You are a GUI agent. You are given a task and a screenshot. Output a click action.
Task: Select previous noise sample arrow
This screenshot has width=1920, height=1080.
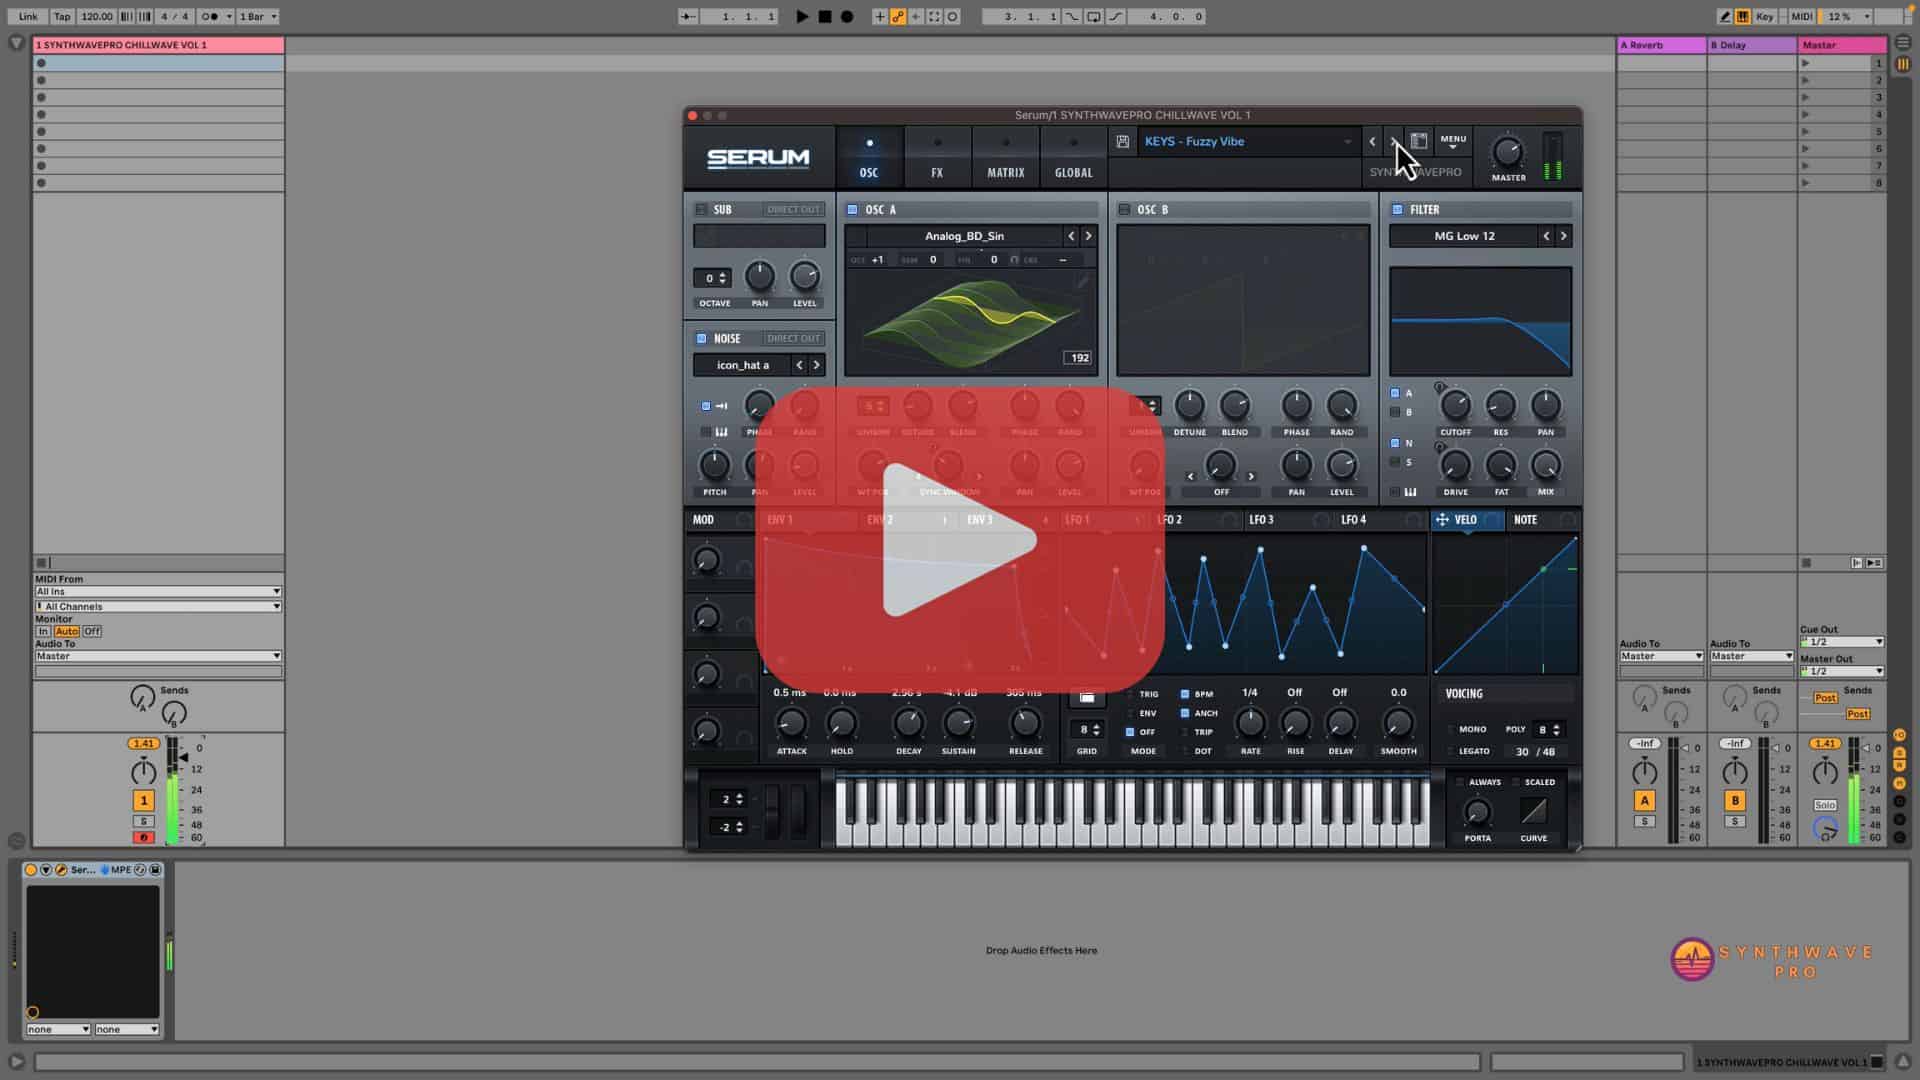coord(799,365)
